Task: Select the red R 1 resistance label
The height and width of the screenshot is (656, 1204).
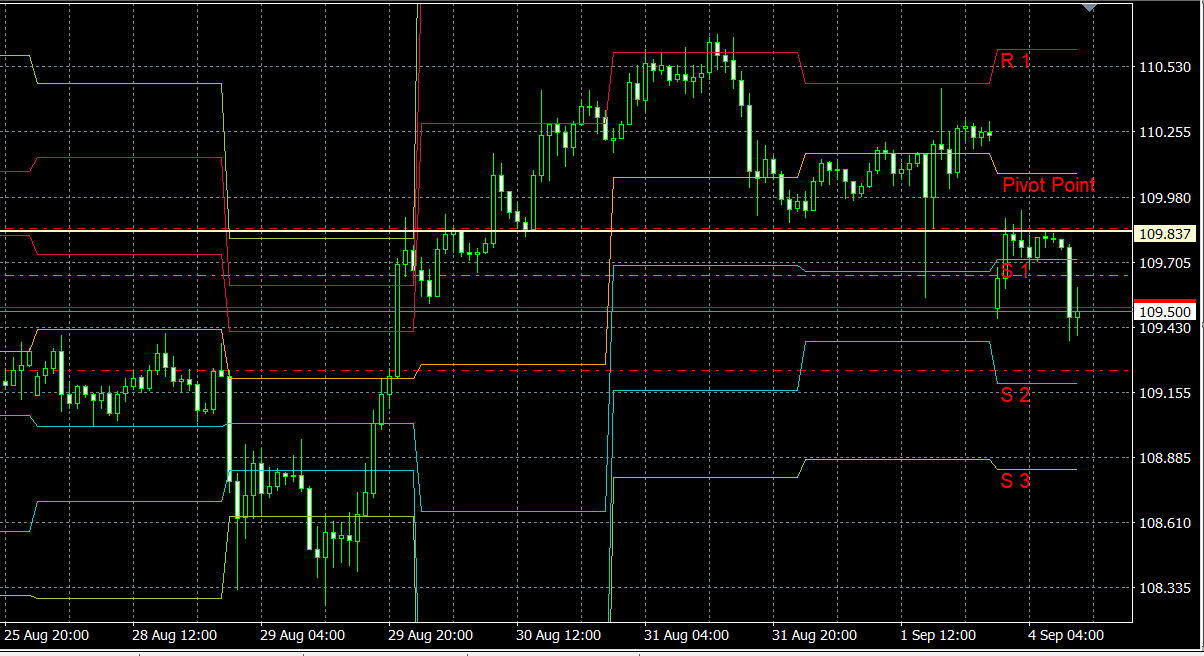Action: pos(1015,62)
